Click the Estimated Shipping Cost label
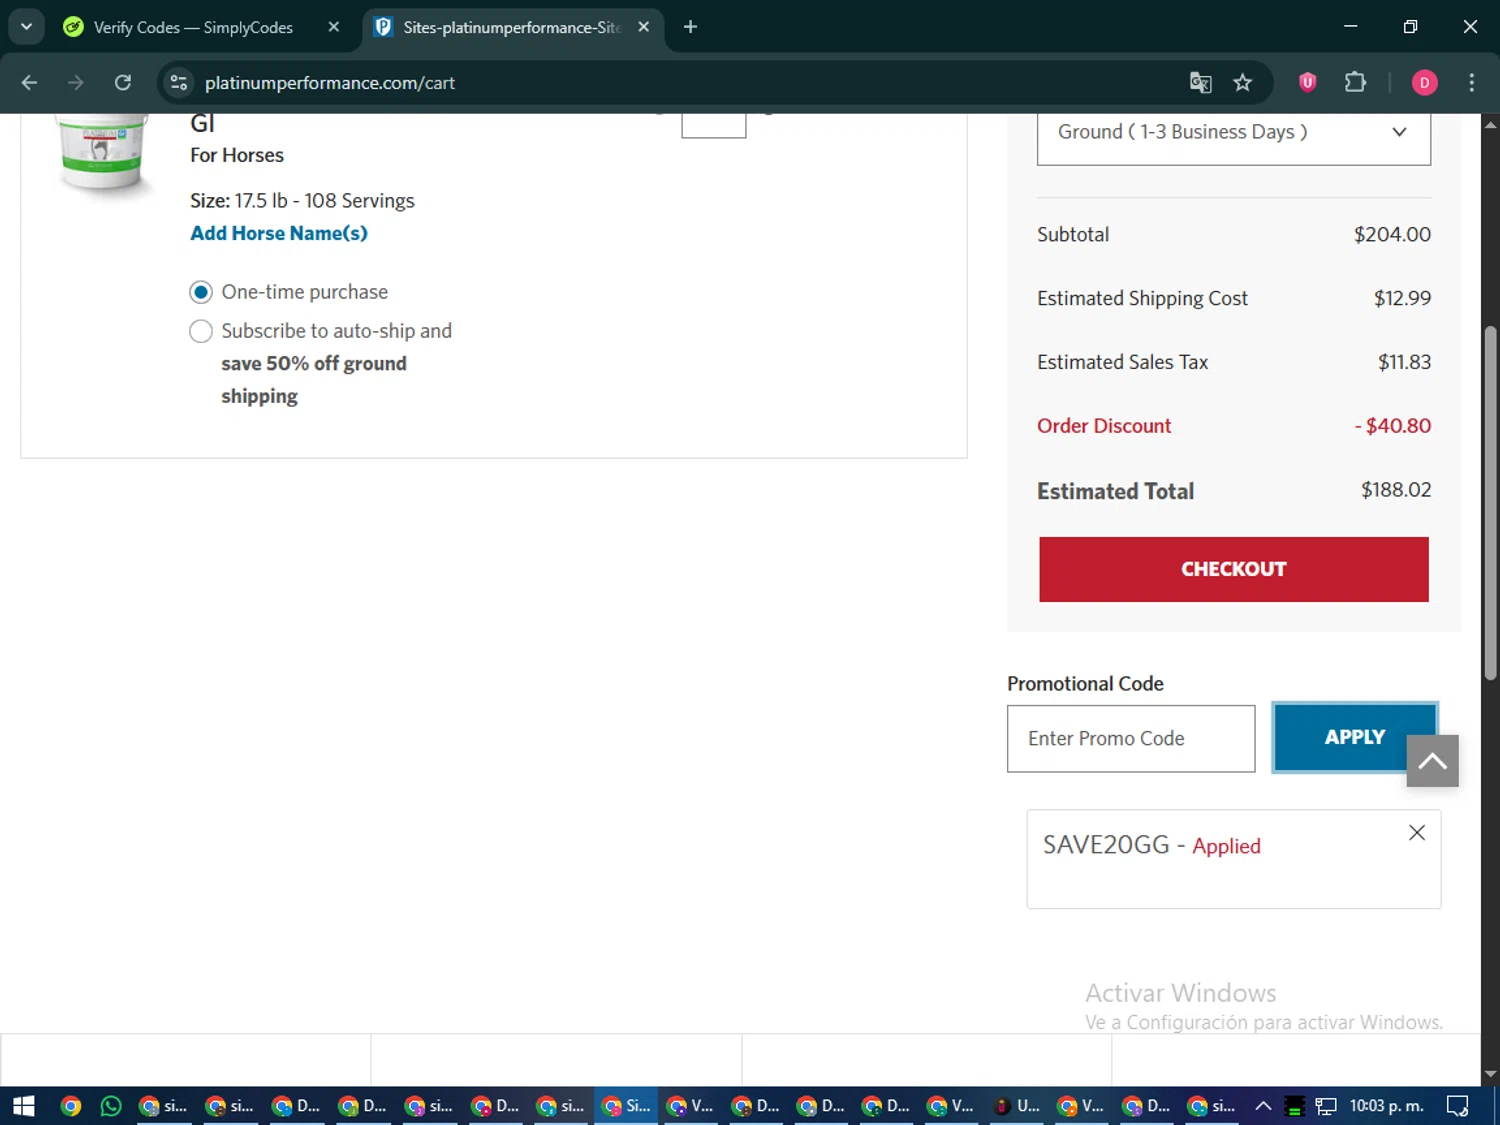The width and height of the screenshot is (1500, 1125). pos(1142,298)
